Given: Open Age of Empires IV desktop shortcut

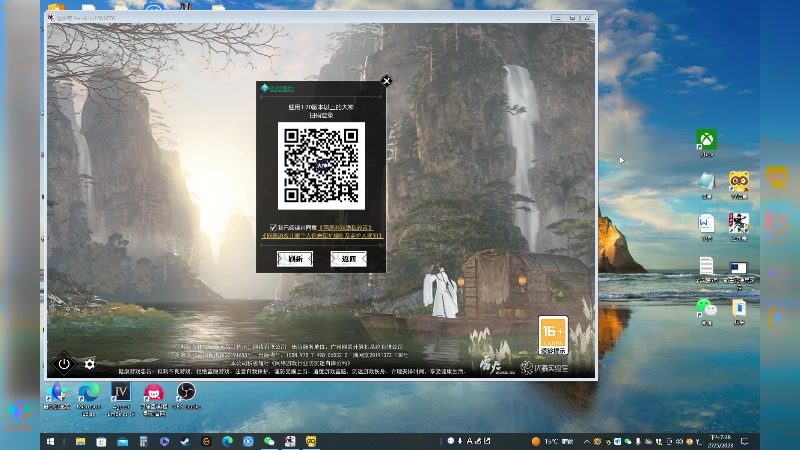Looking at the screenshot, I should [x=121, y=399].
